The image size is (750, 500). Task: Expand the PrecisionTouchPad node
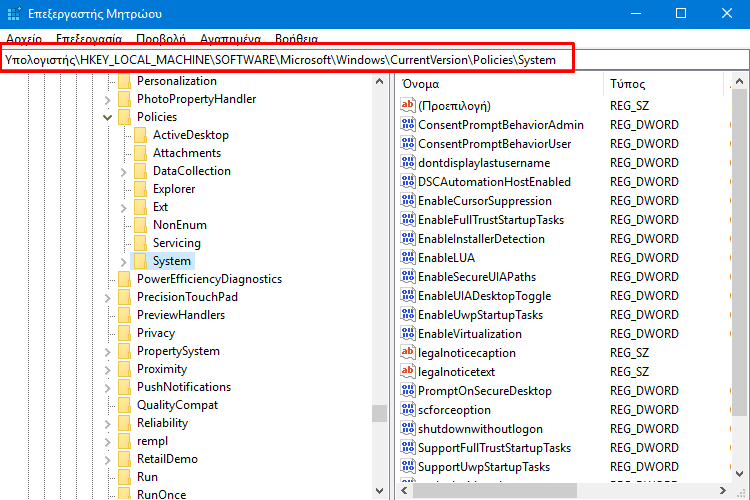(108, 298)
